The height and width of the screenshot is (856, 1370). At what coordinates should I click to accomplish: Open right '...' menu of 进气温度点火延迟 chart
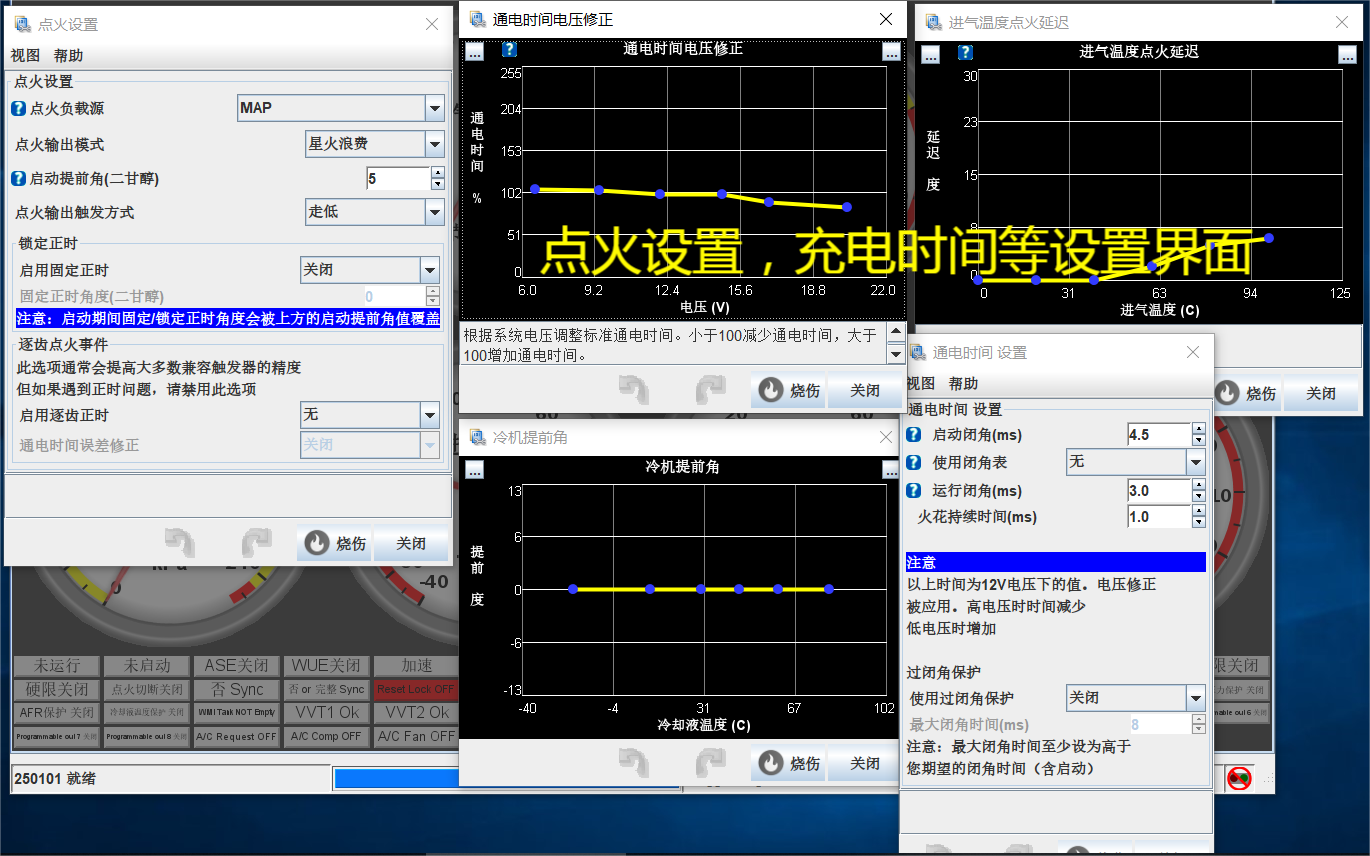coord(1347,54)
